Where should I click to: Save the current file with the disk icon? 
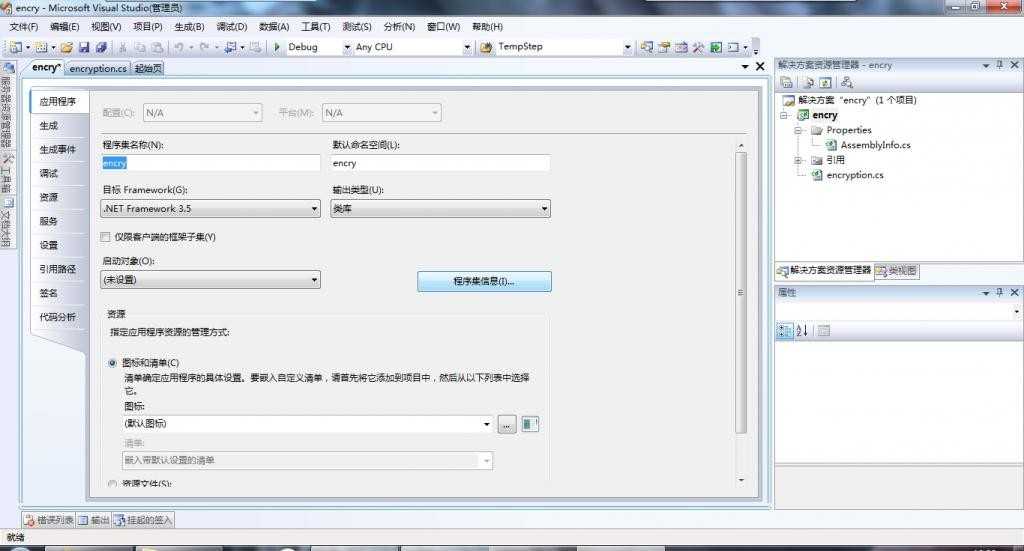click(84, 47)
